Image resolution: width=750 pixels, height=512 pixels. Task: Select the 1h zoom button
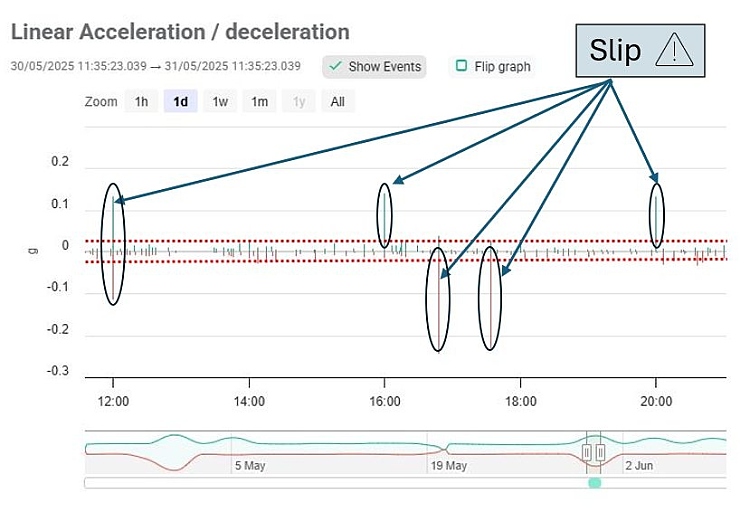pyautogui.click(x=141, y=101)
